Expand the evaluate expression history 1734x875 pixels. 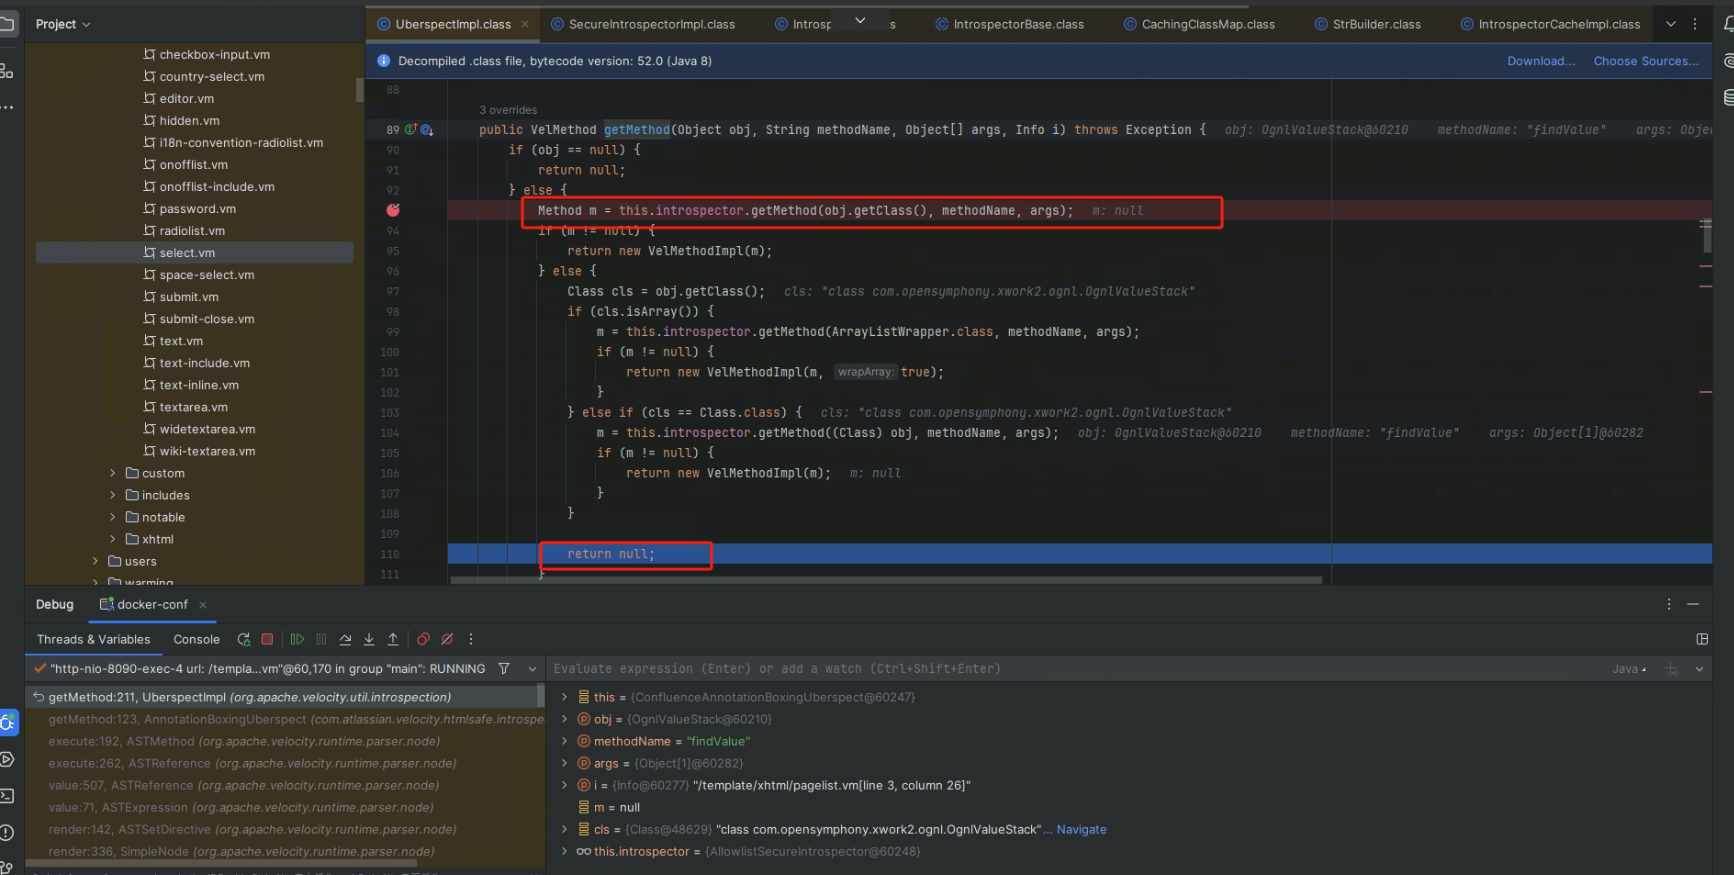point(1699,669)
